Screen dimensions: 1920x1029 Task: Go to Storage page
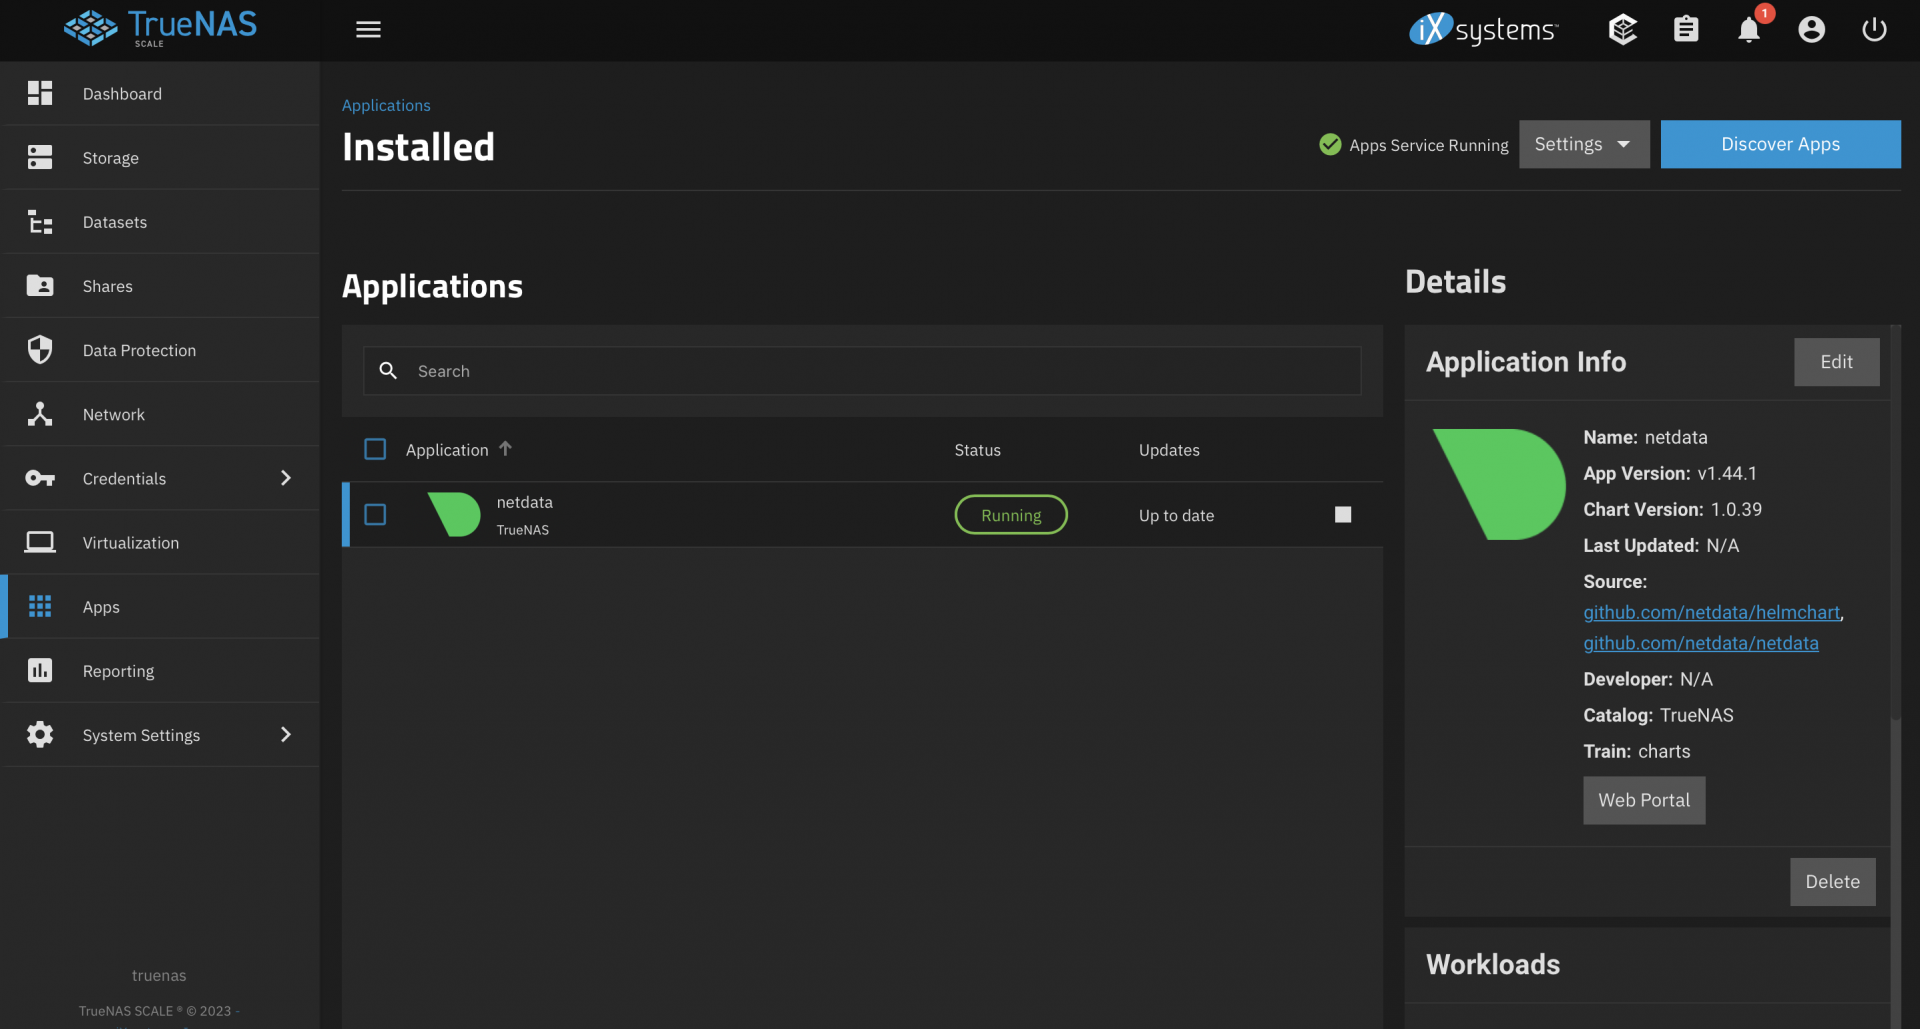coord(160,157)
